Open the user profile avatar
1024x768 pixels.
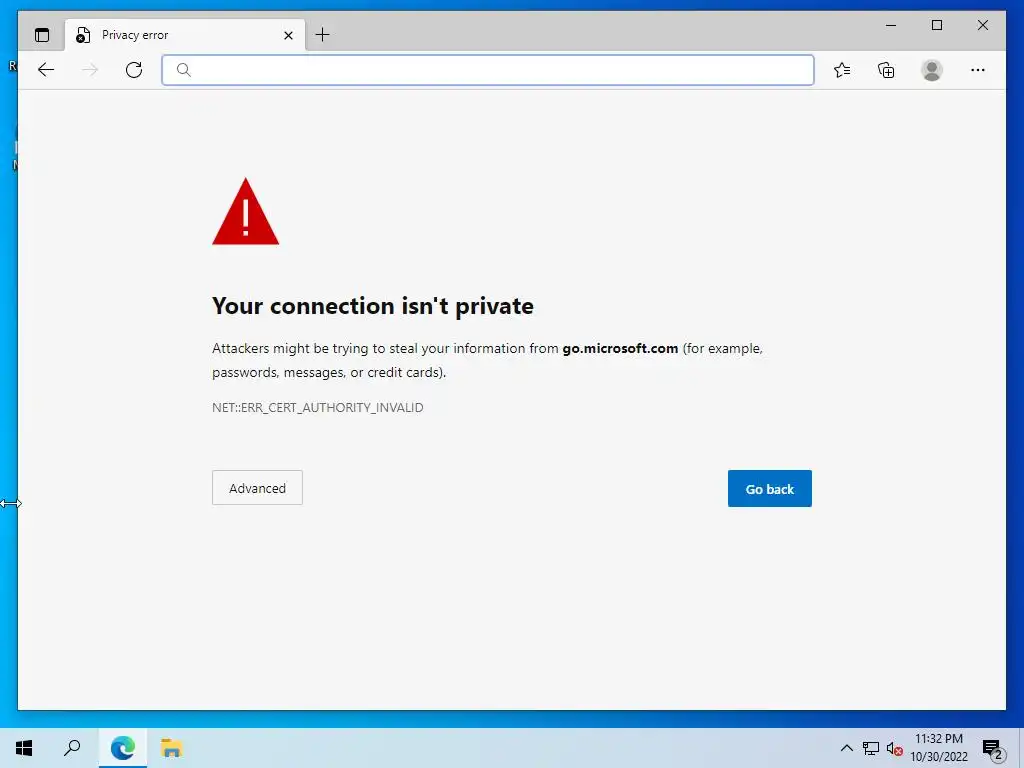point(932,70)
